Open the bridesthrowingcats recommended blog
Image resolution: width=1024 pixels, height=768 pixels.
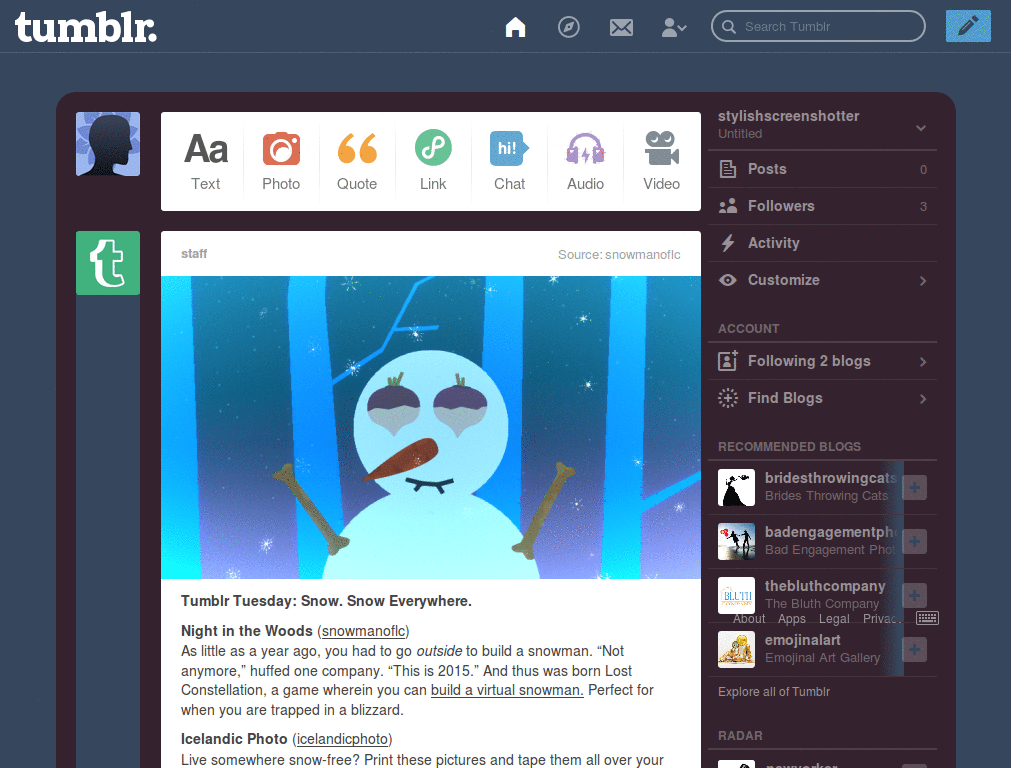[830, 478]
